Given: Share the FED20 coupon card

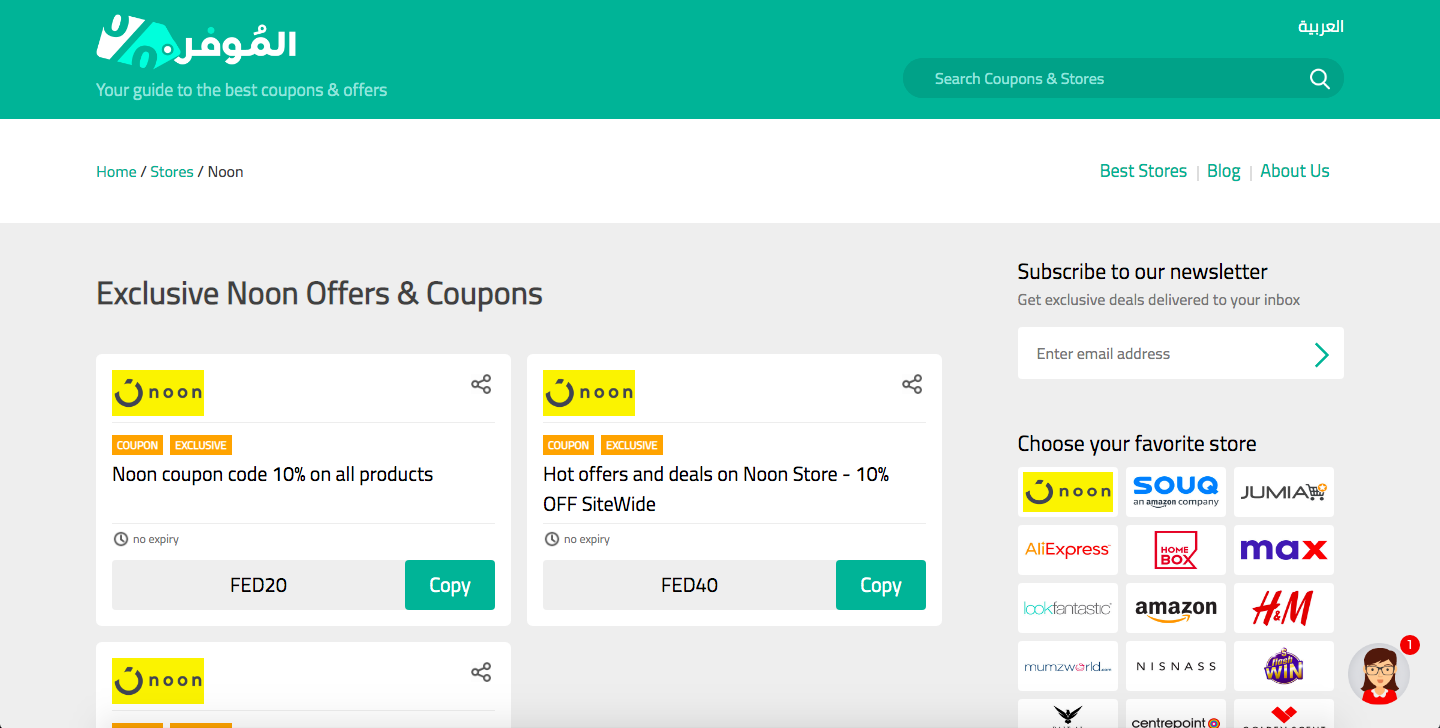Looking at the screenshot, I should coord(481,384).
